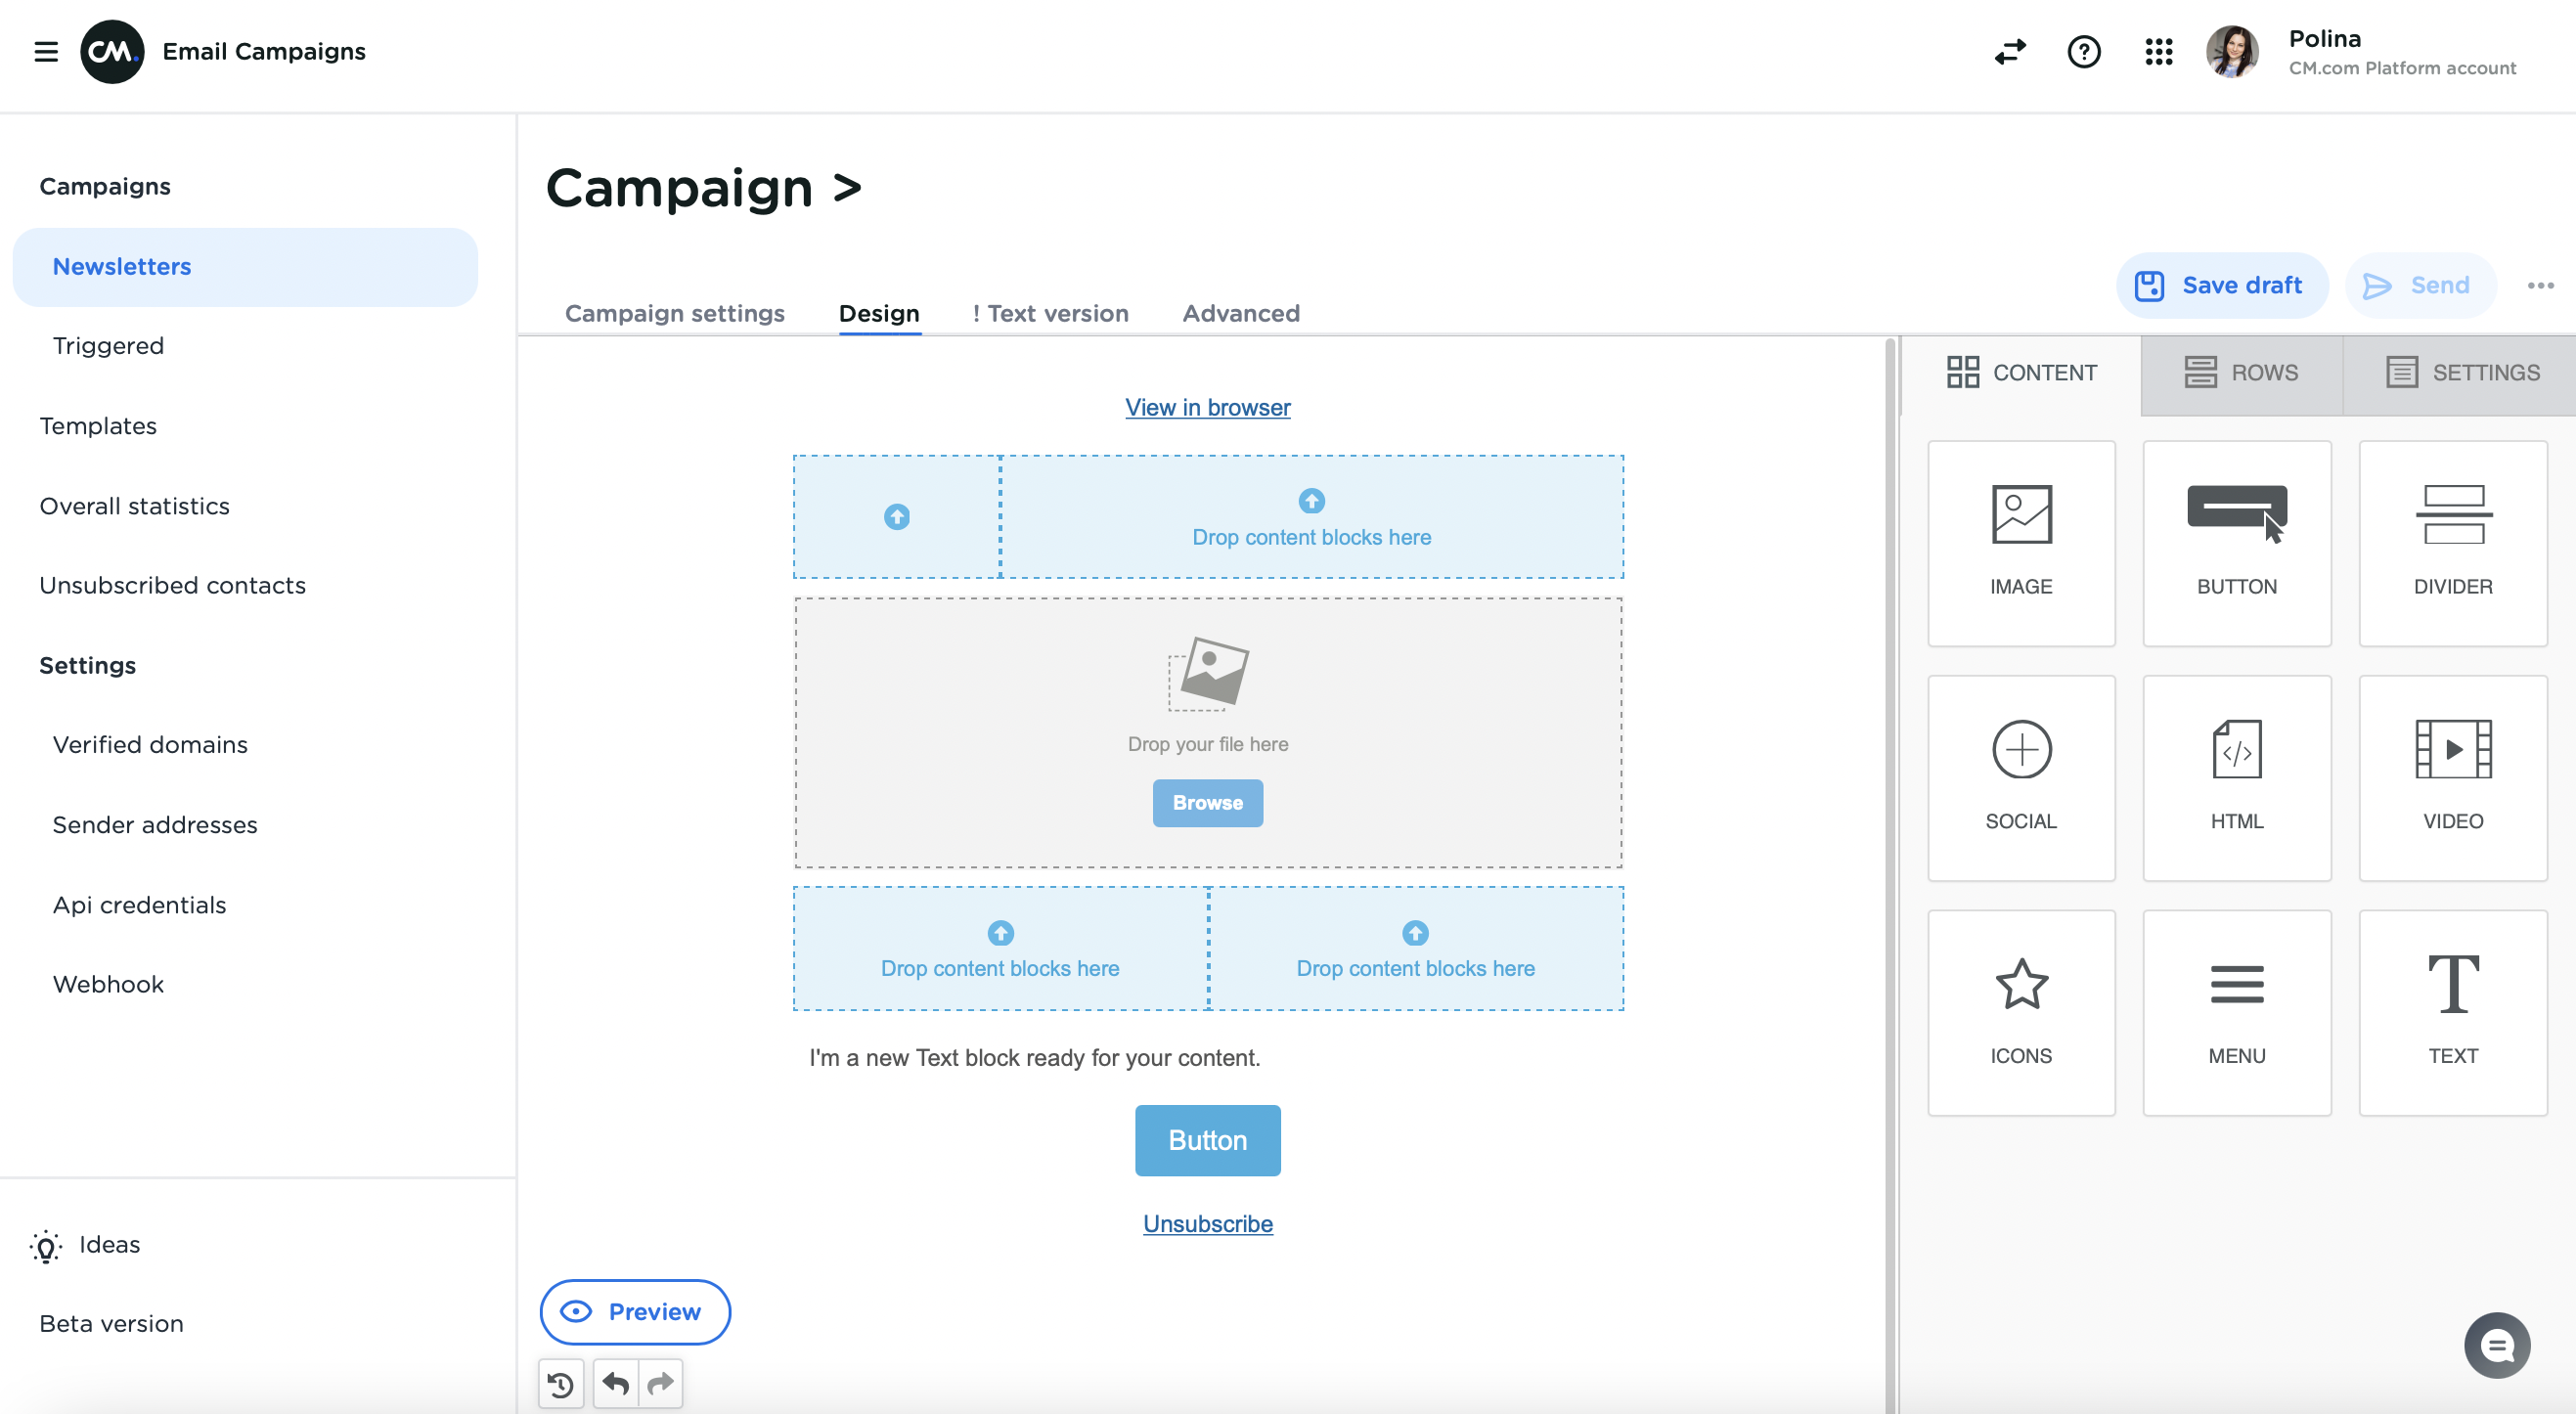
Task: Select the Social content block
Action: point(2021,778)
